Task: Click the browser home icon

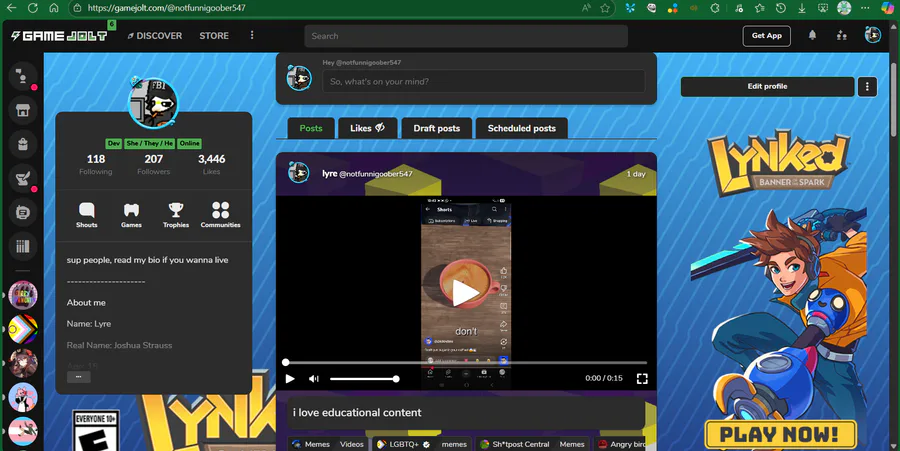Action: (x=53, y=8)
